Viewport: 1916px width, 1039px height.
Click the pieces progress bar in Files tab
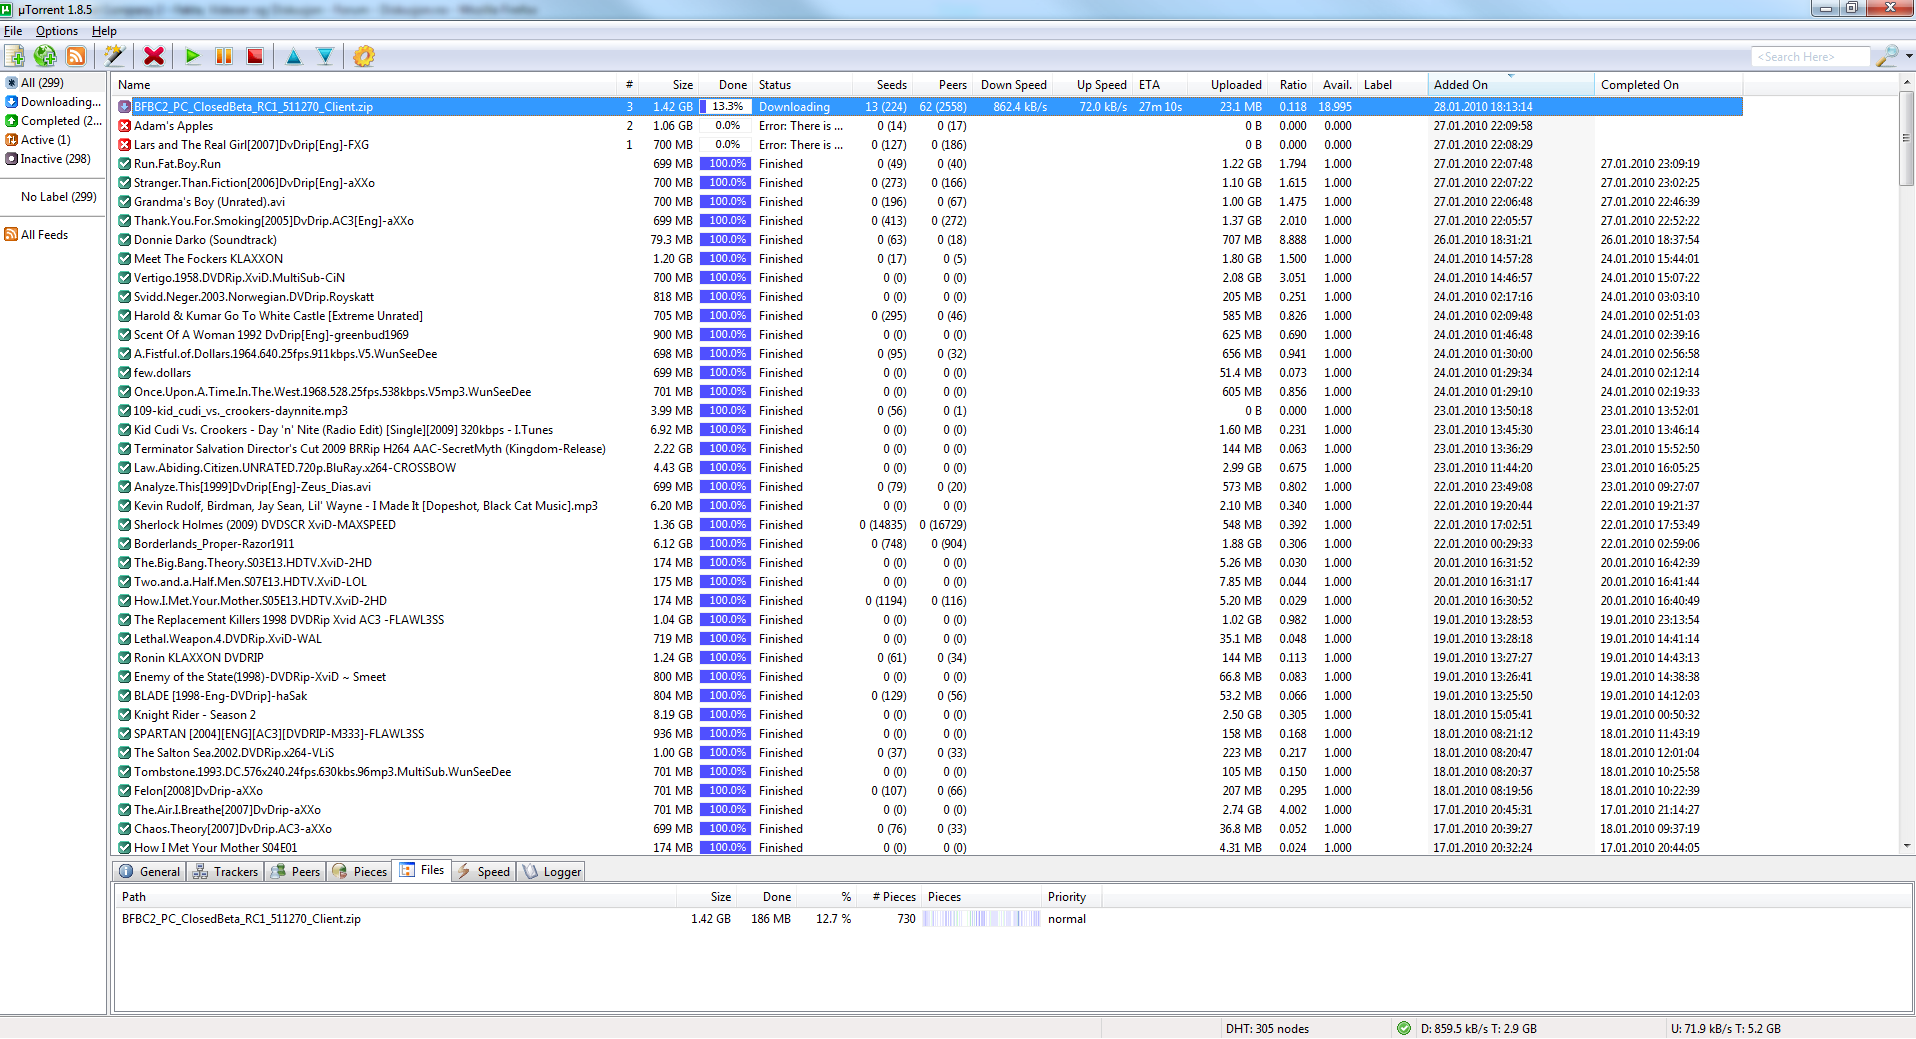click(982, 919)
